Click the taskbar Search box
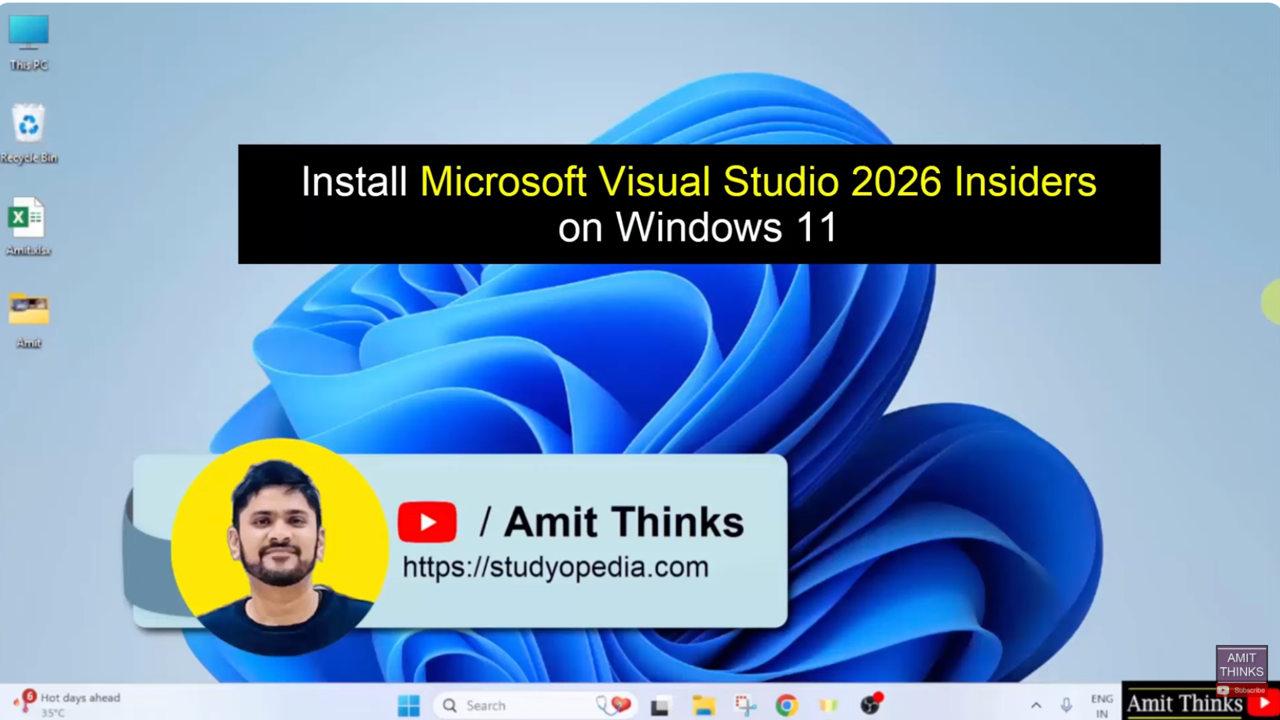This screenshot has width=1280, height=720. 520,706
